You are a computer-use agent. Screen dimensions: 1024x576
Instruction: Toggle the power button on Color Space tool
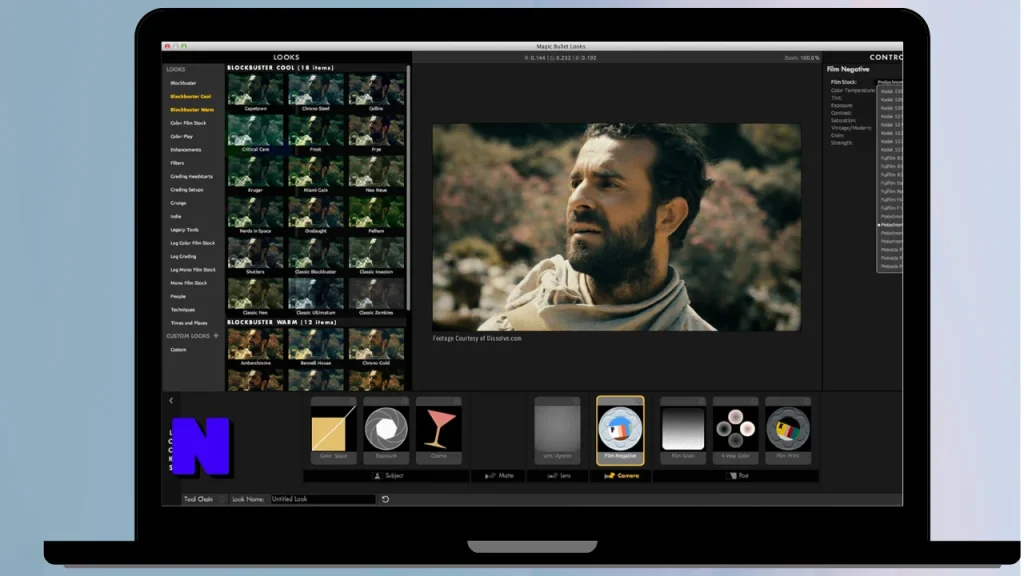[351, 401]
